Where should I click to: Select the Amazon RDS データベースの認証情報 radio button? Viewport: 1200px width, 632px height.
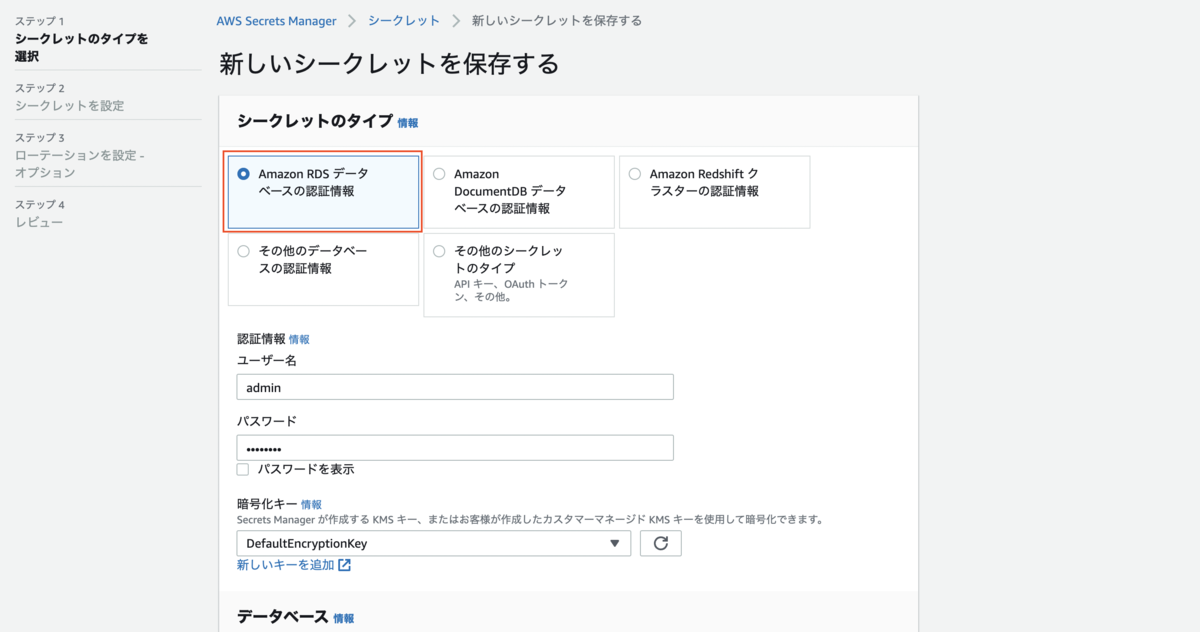pyautogui.click(x=243, y=173)
